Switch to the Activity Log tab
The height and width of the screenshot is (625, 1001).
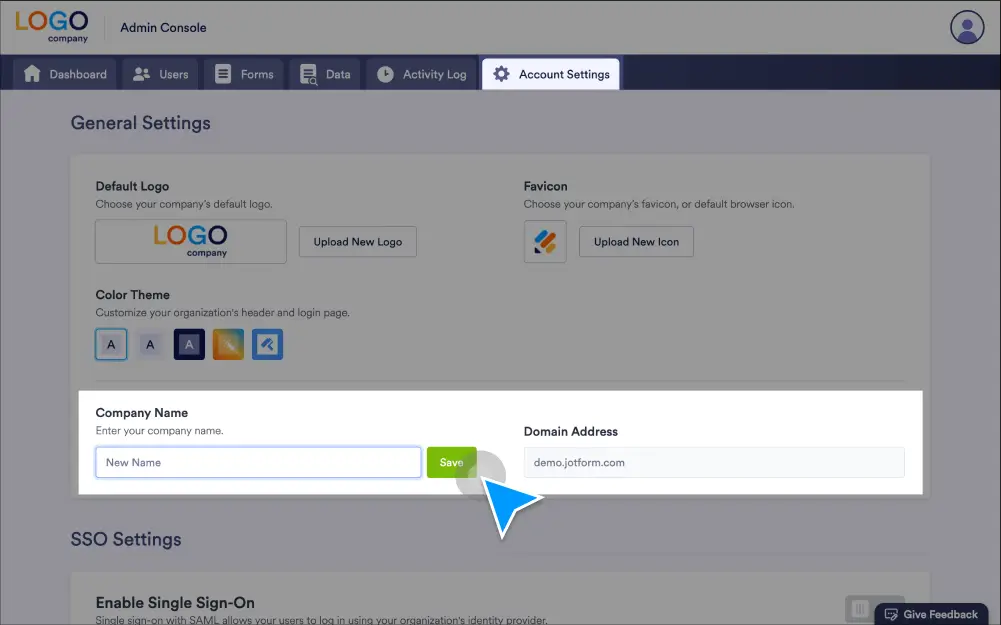pyautogui.click(x=422, y=74)
